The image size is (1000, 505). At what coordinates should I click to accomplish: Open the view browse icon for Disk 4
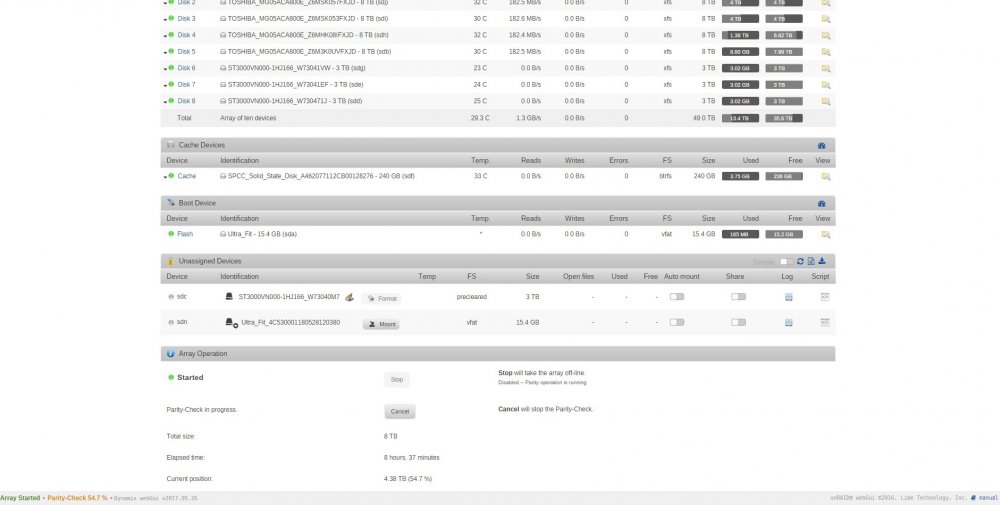coord(825,36)
